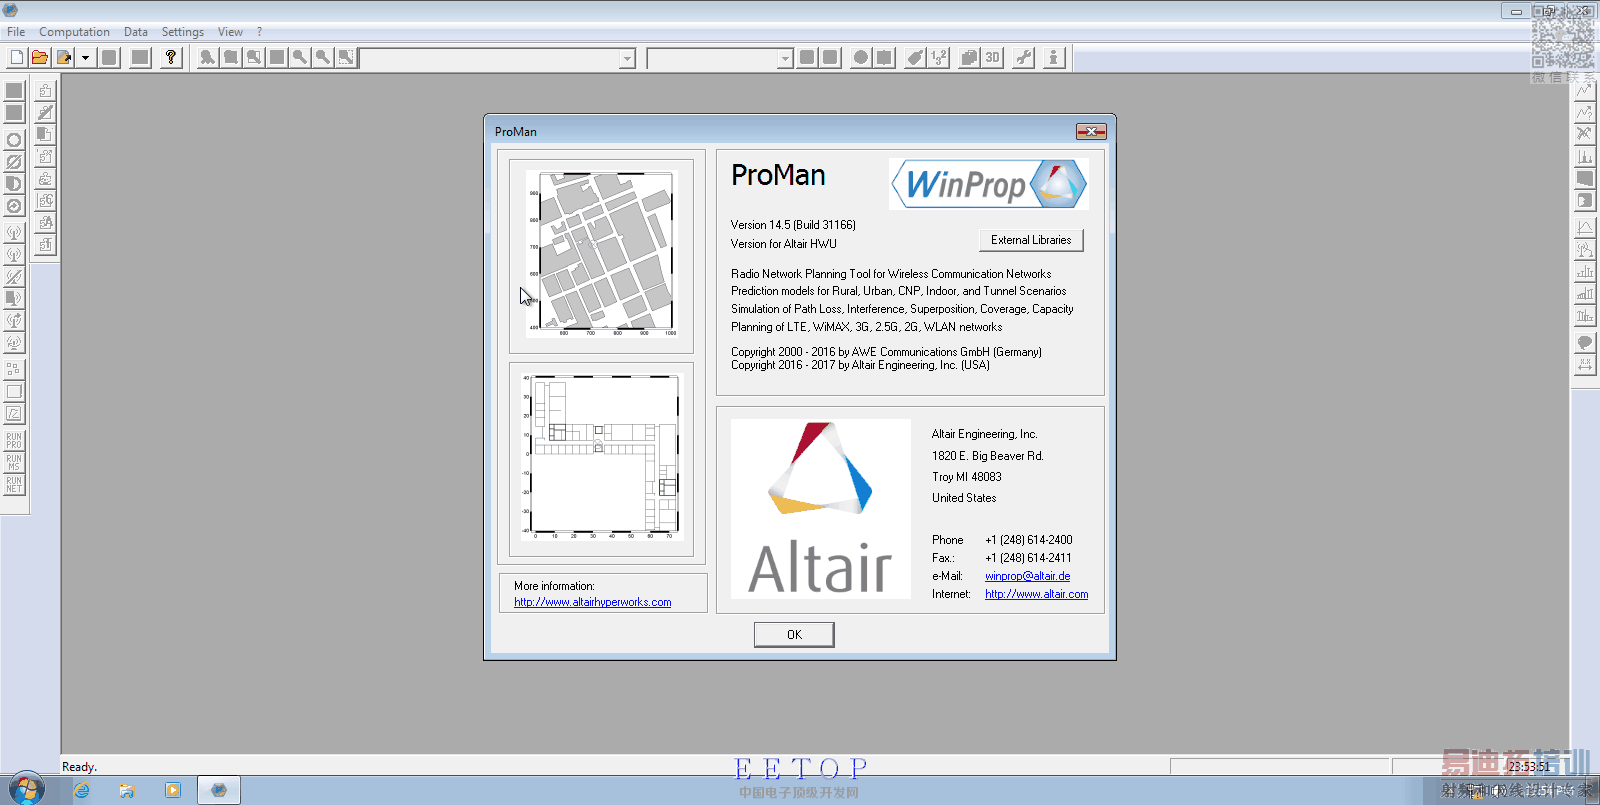
Task: Click the External Libraries button
Action: pyautogui.click(x=1031, y=240)
